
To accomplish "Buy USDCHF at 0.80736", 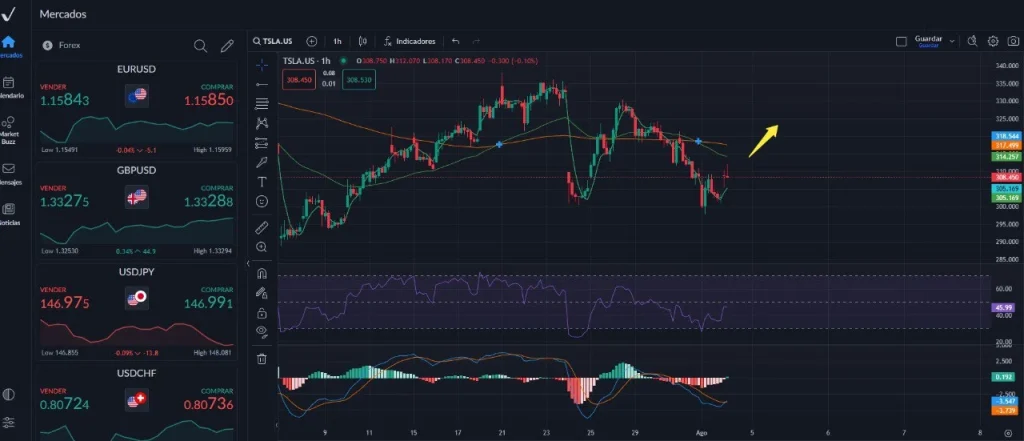I will (x=208, y=404).
